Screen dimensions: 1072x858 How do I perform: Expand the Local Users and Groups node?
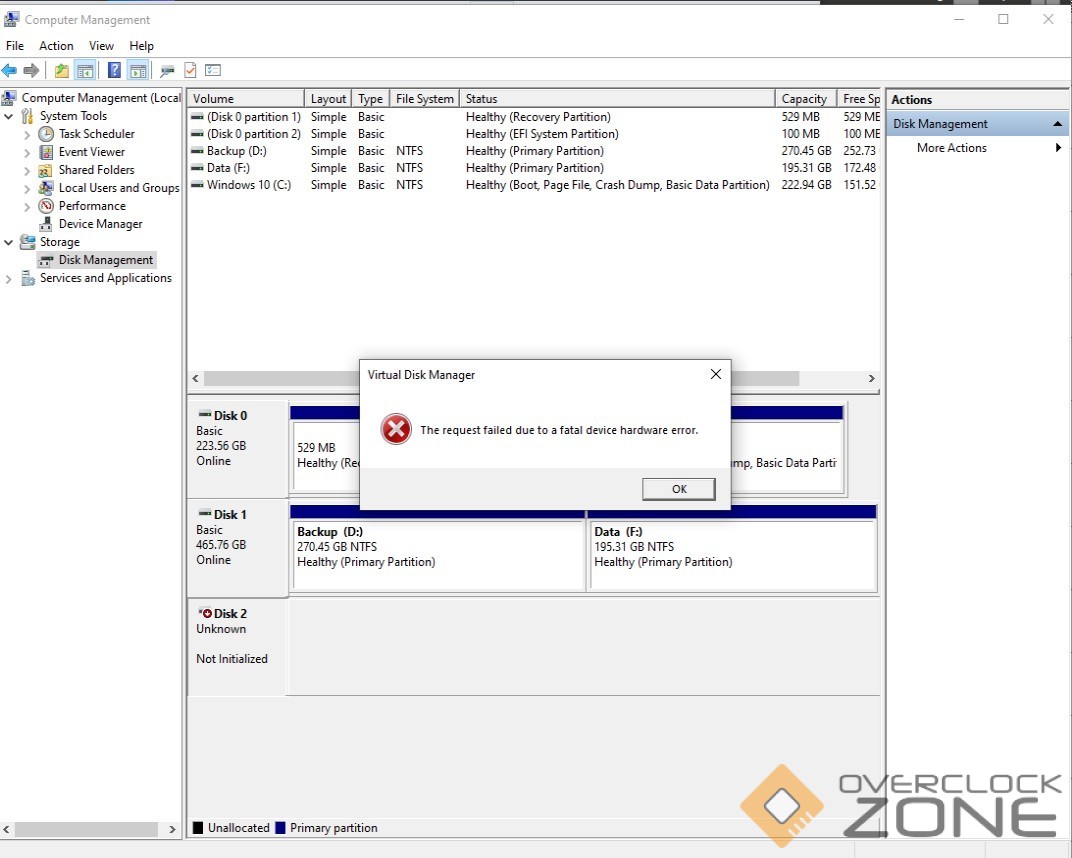tap(27, 189)
